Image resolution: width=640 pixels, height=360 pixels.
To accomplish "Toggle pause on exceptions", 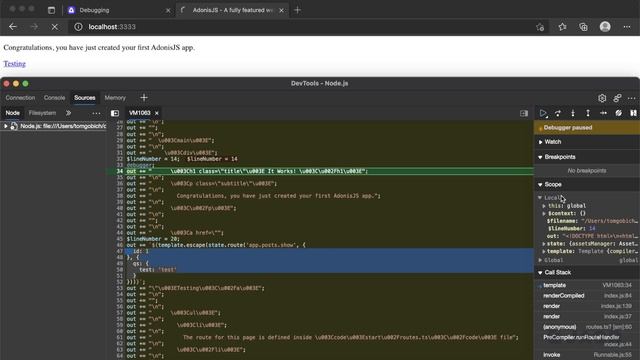I will 633,113.
